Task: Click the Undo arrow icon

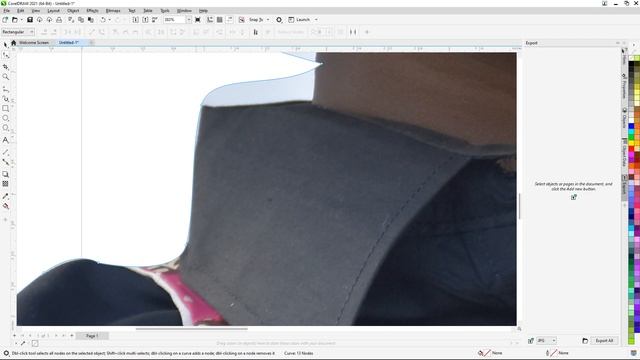Action: (x=103, y=20)
